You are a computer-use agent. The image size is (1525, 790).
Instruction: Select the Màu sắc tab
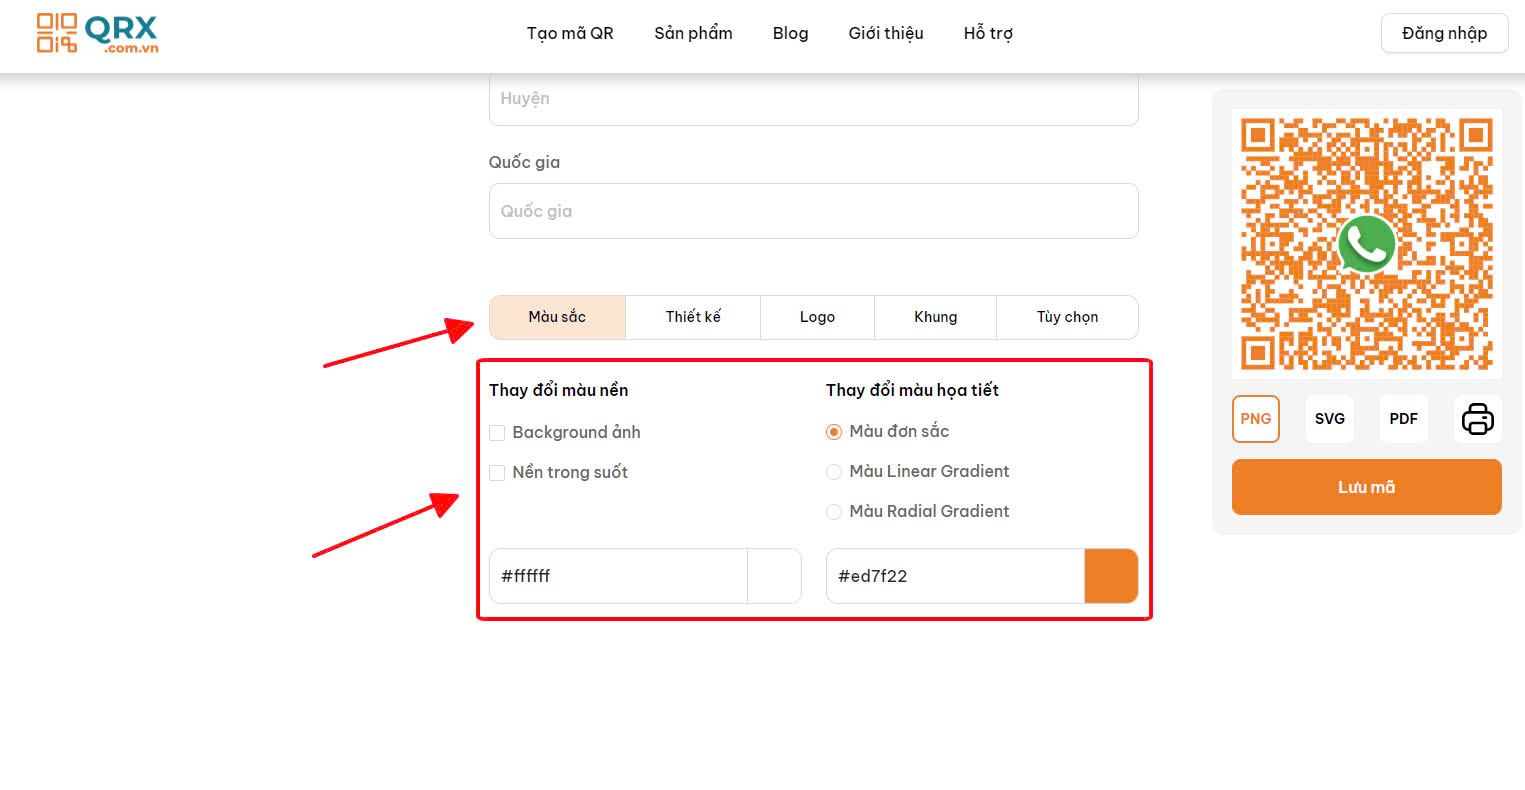pyautogui.click(x=557, y=317)
